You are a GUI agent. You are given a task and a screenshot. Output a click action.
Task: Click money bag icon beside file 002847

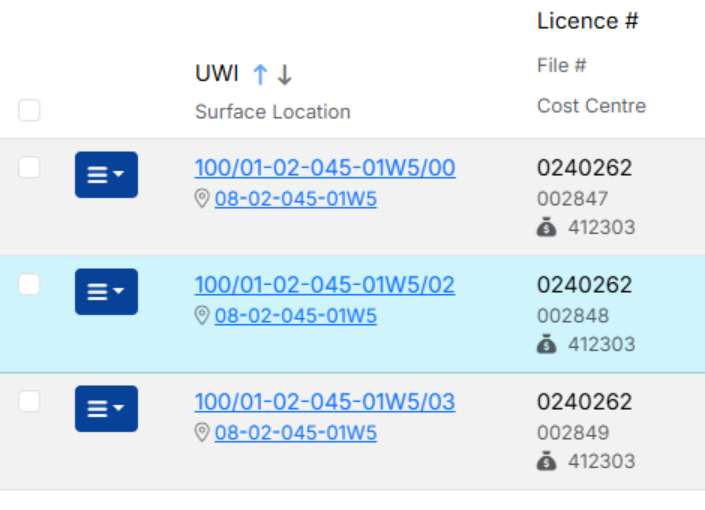pos(546,228)
